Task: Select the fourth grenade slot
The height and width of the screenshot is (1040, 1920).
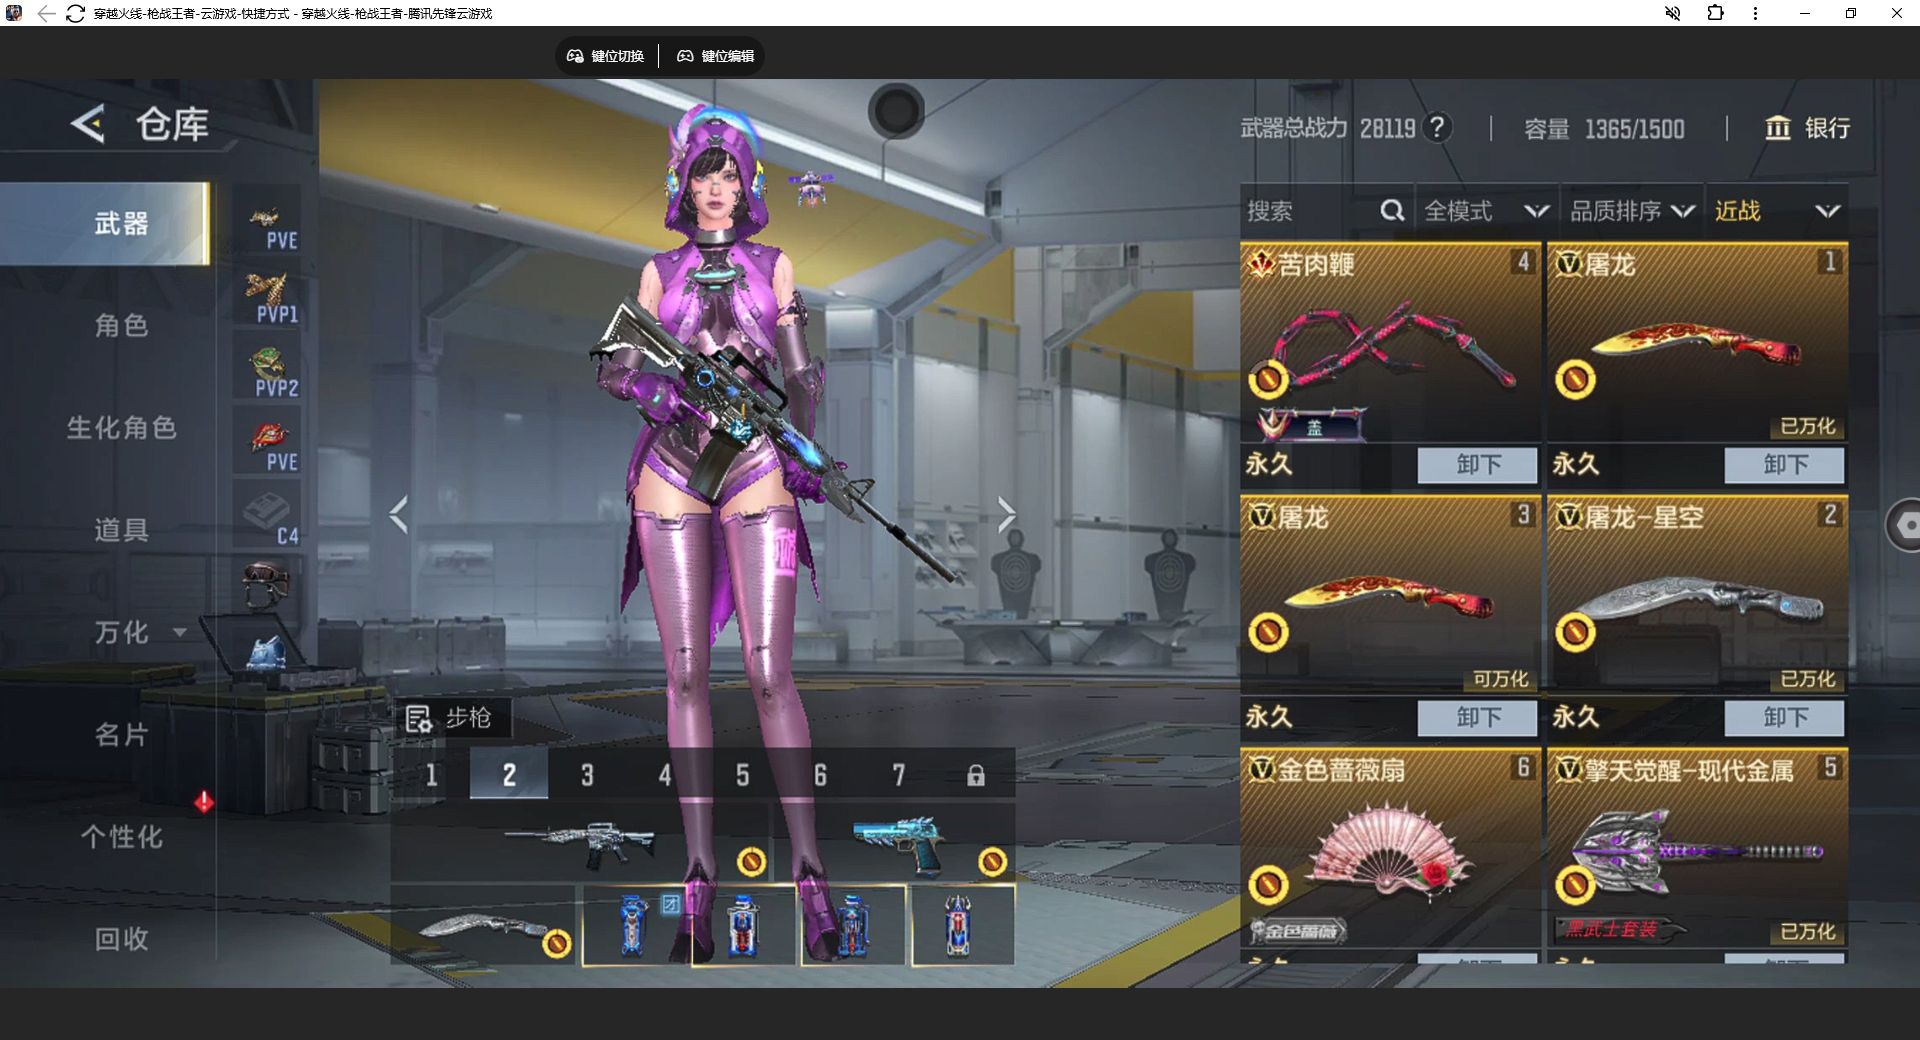Action: tap(962, 925)
